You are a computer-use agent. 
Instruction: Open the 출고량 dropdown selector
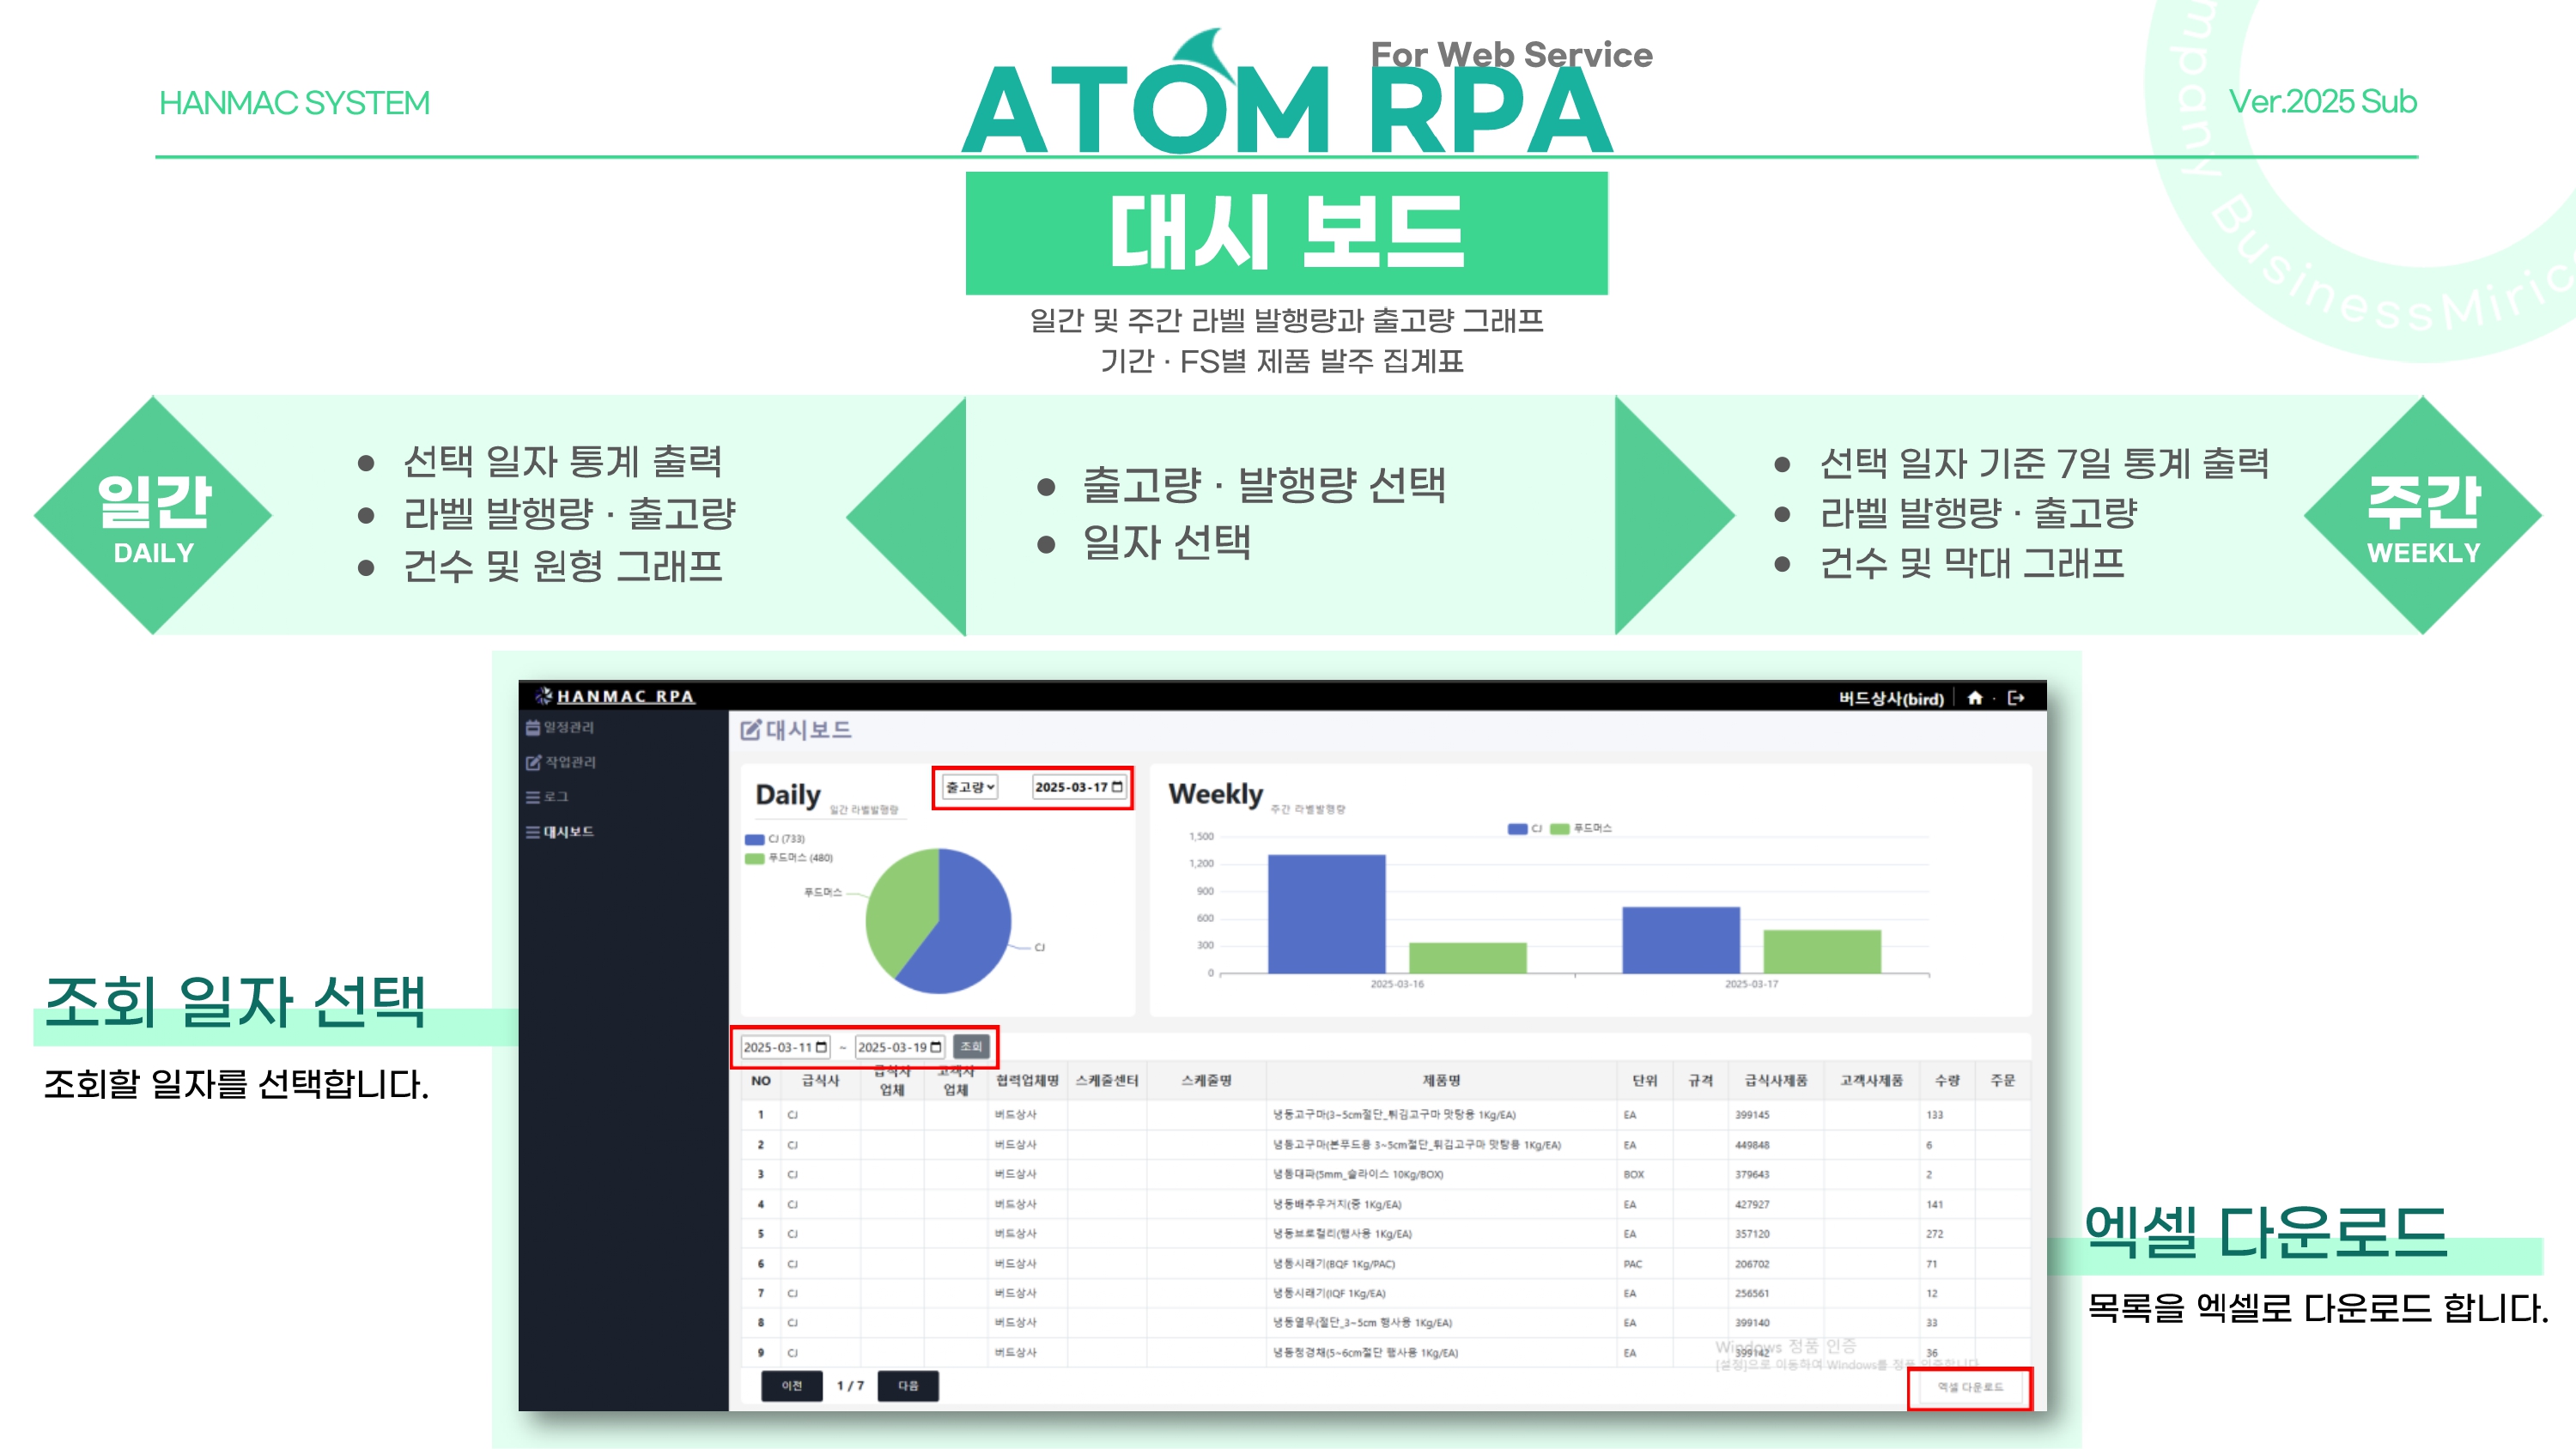click(x=970, y=787)
